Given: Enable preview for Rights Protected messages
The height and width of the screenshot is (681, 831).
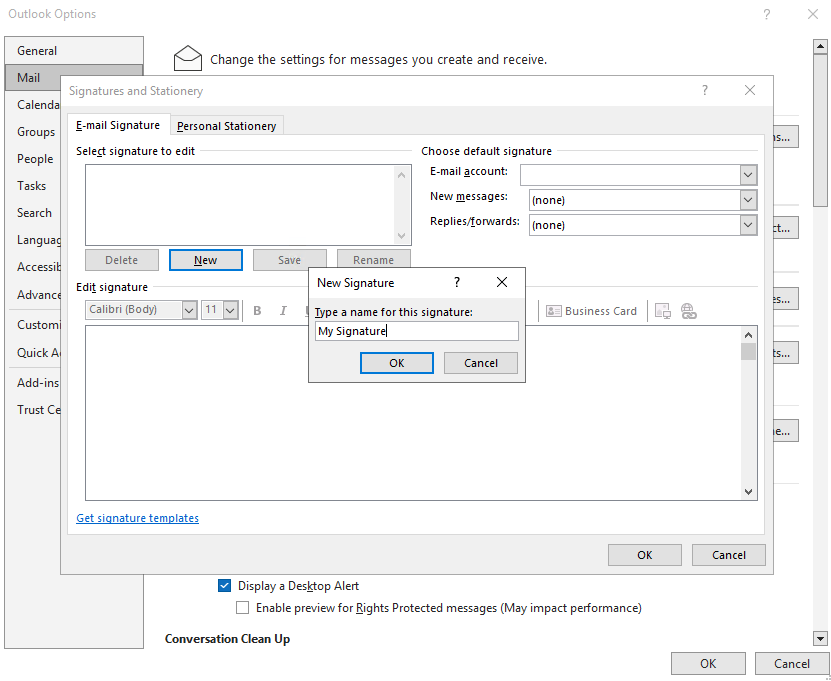Looking at the screenshot, I should 242,607.
